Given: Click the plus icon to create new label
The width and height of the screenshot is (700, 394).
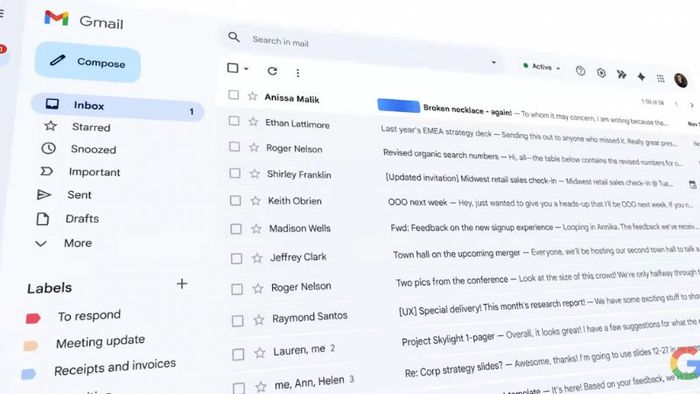Looking at the screenshot, I should click(182, 283).
